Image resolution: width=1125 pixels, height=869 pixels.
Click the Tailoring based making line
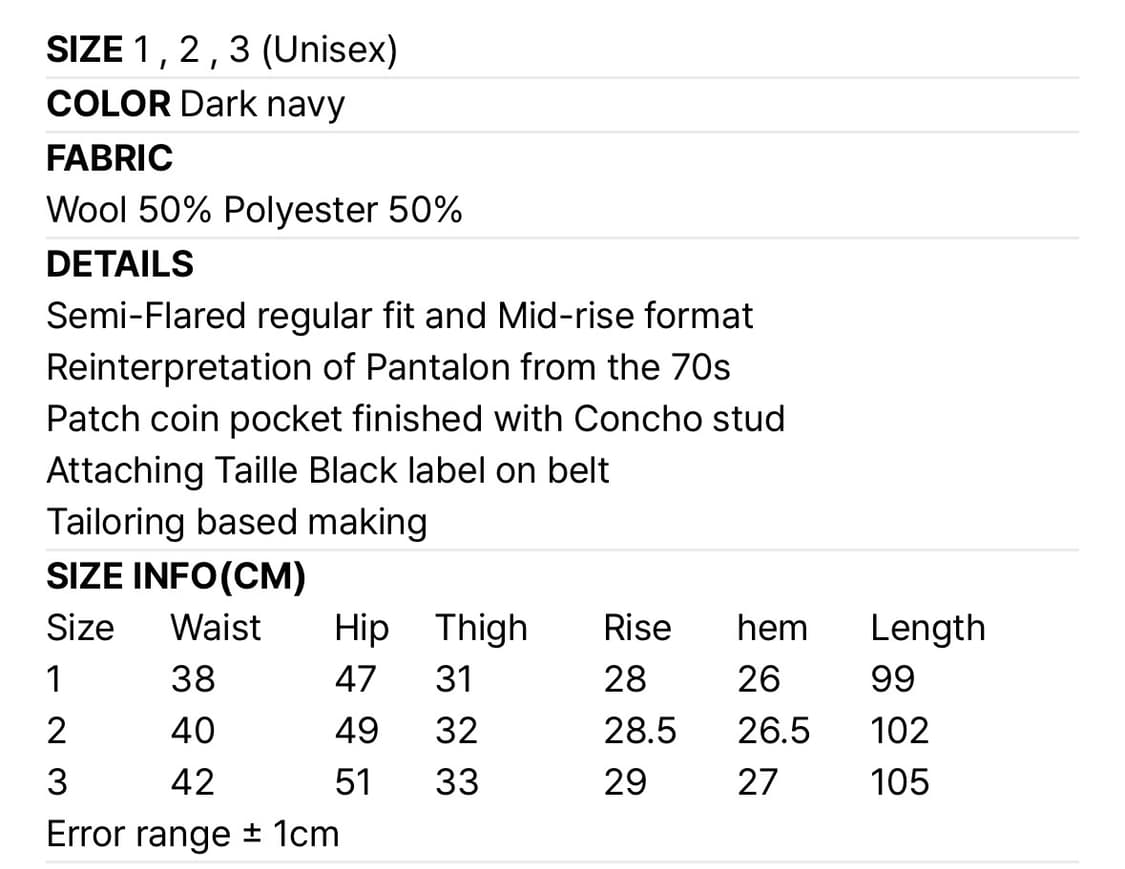[x=237, y=522]
